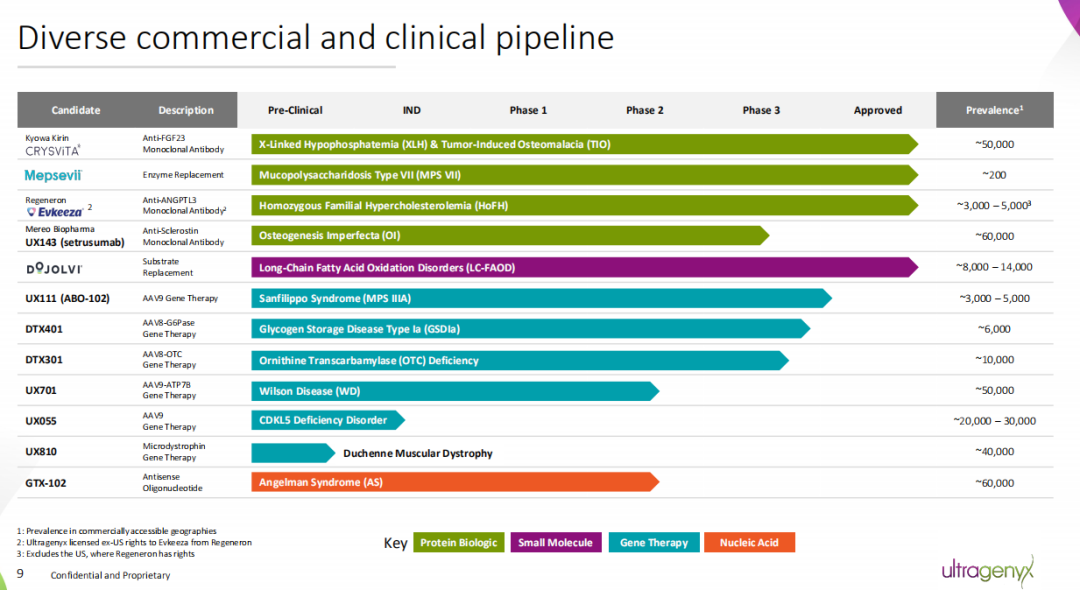Click the Prevalence column header

pos(994,110)
